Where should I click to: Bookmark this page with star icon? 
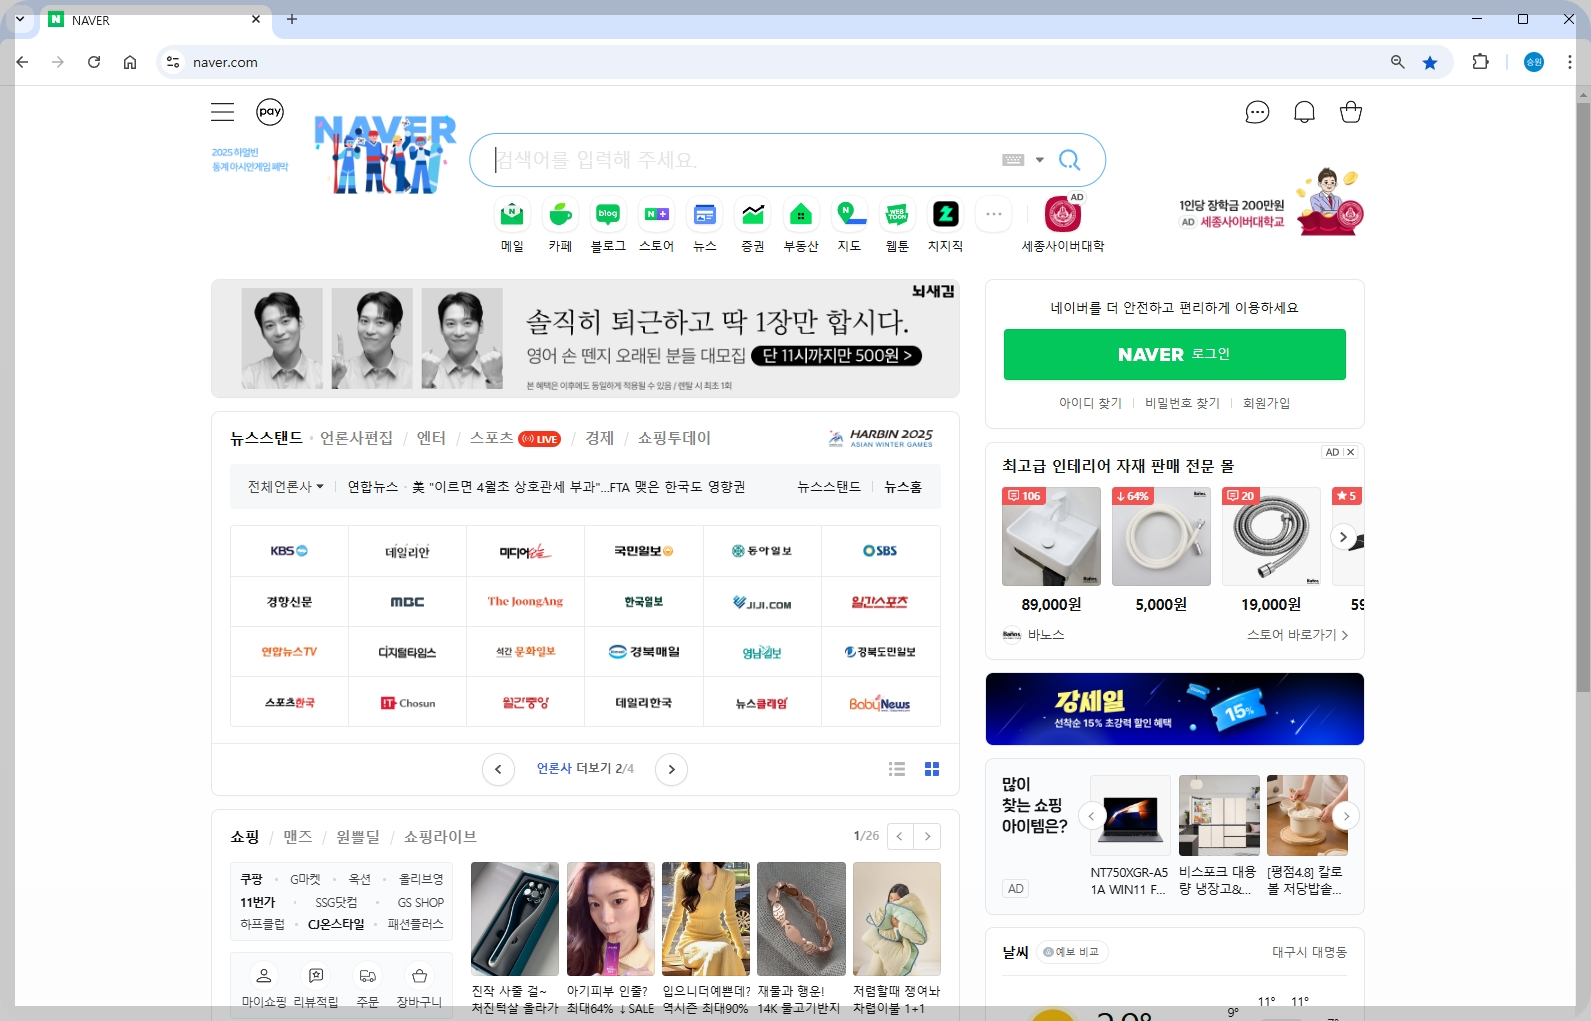pyautogui.click(x=1430, y=62)
